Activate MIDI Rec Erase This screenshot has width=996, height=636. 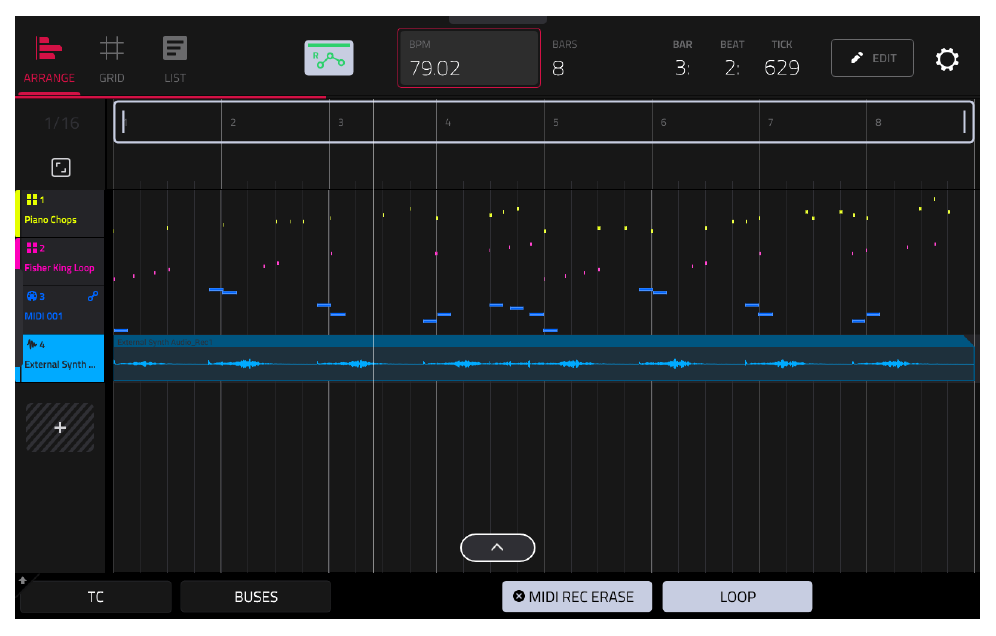[577, 597]
